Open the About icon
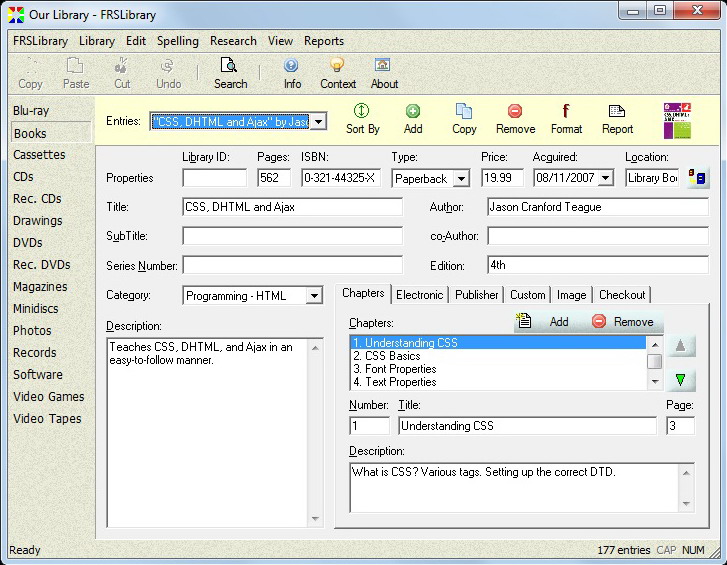 pos(384,73)
